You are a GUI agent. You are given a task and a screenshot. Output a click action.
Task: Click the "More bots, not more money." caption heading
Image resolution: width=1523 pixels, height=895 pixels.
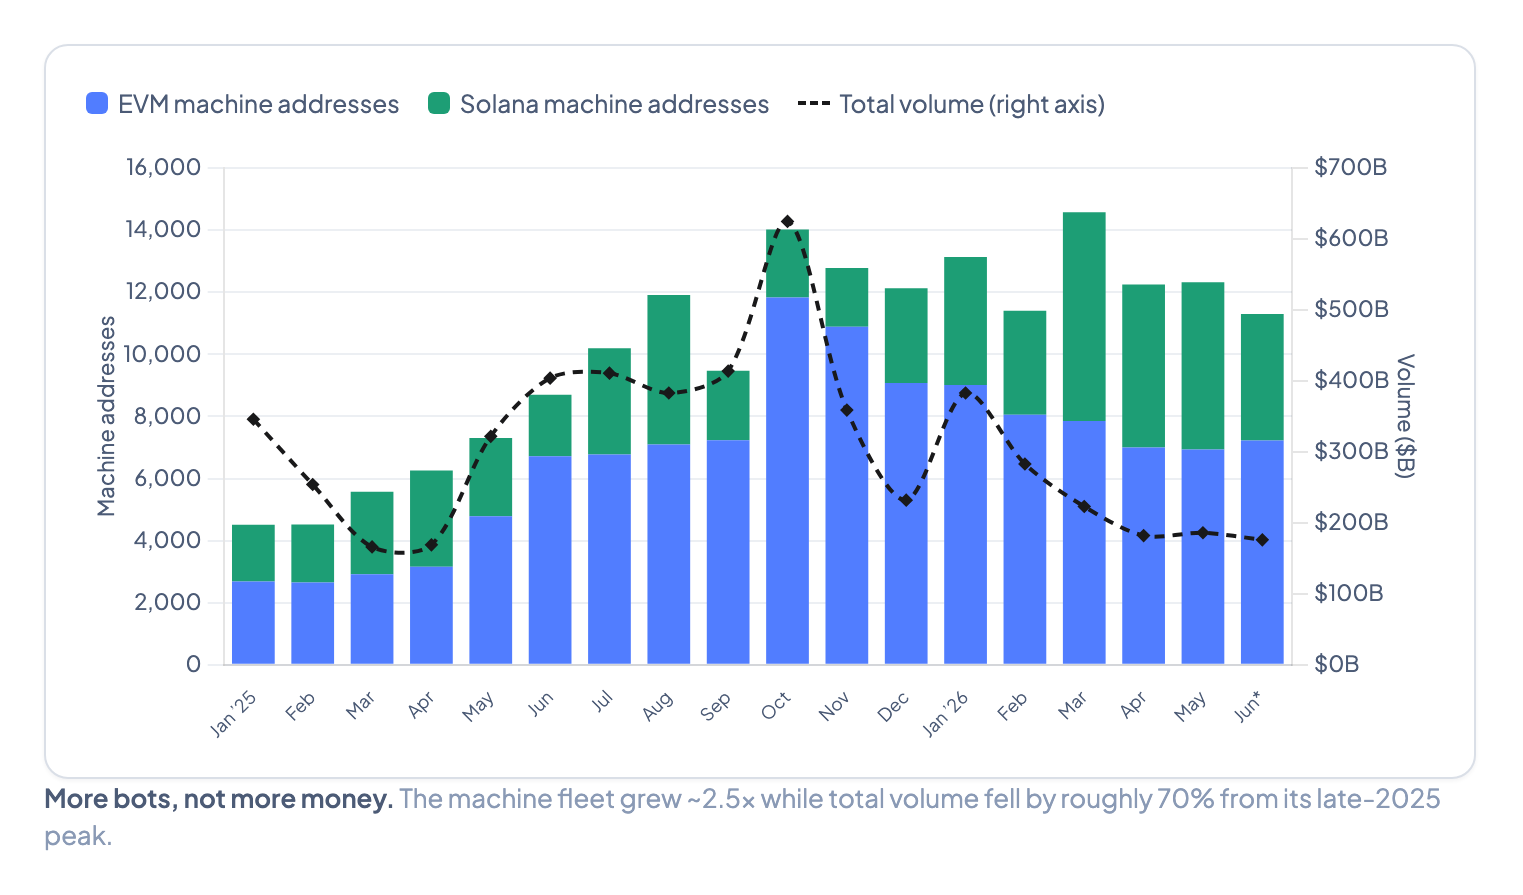pos(219,799)
